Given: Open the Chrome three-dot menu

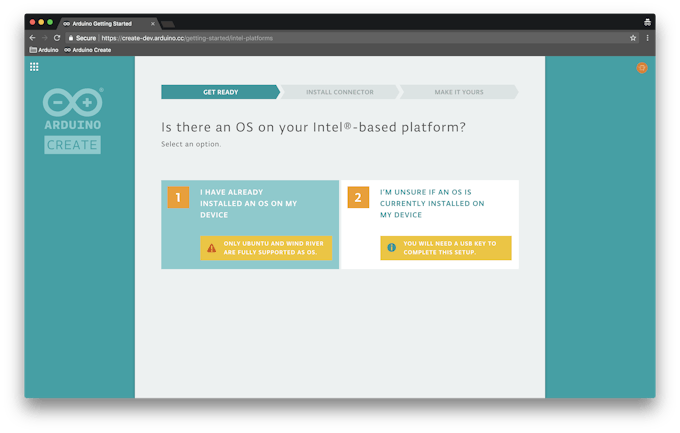Looking at the screenshot, I should pyautogui.click(x=647, y=38).
